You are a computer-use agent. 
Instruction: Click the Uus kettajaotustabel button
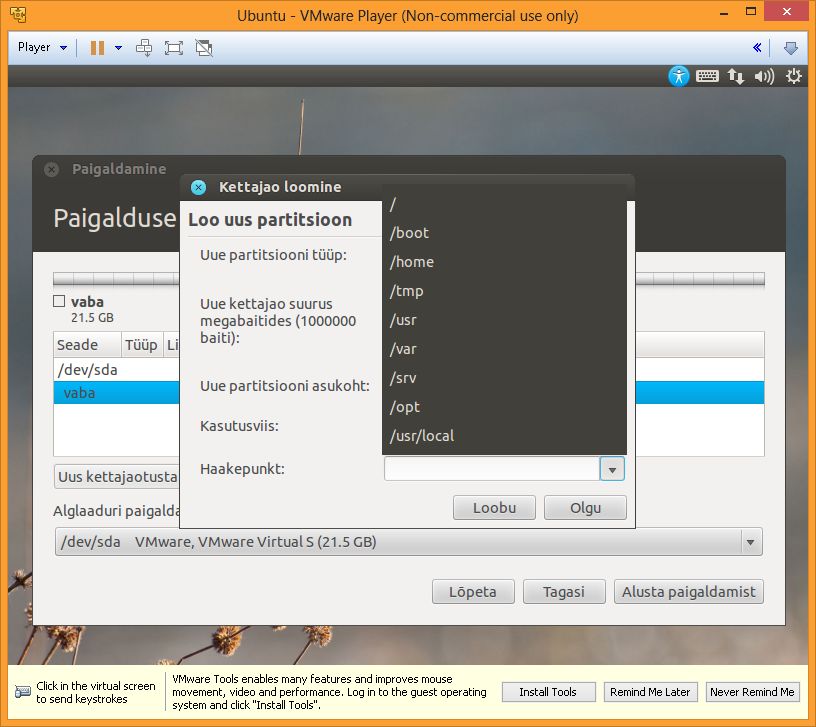[117, 477]
